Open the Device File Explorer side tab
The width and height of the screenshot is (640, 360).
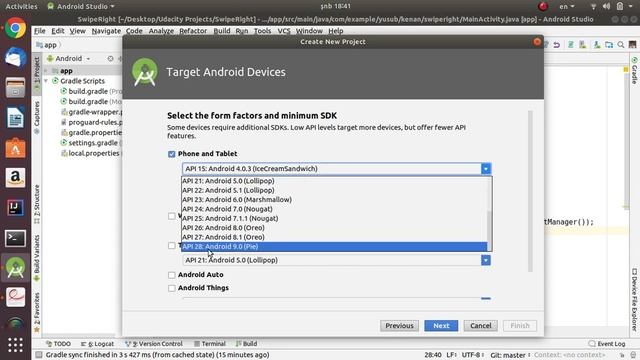click(634, 299)
